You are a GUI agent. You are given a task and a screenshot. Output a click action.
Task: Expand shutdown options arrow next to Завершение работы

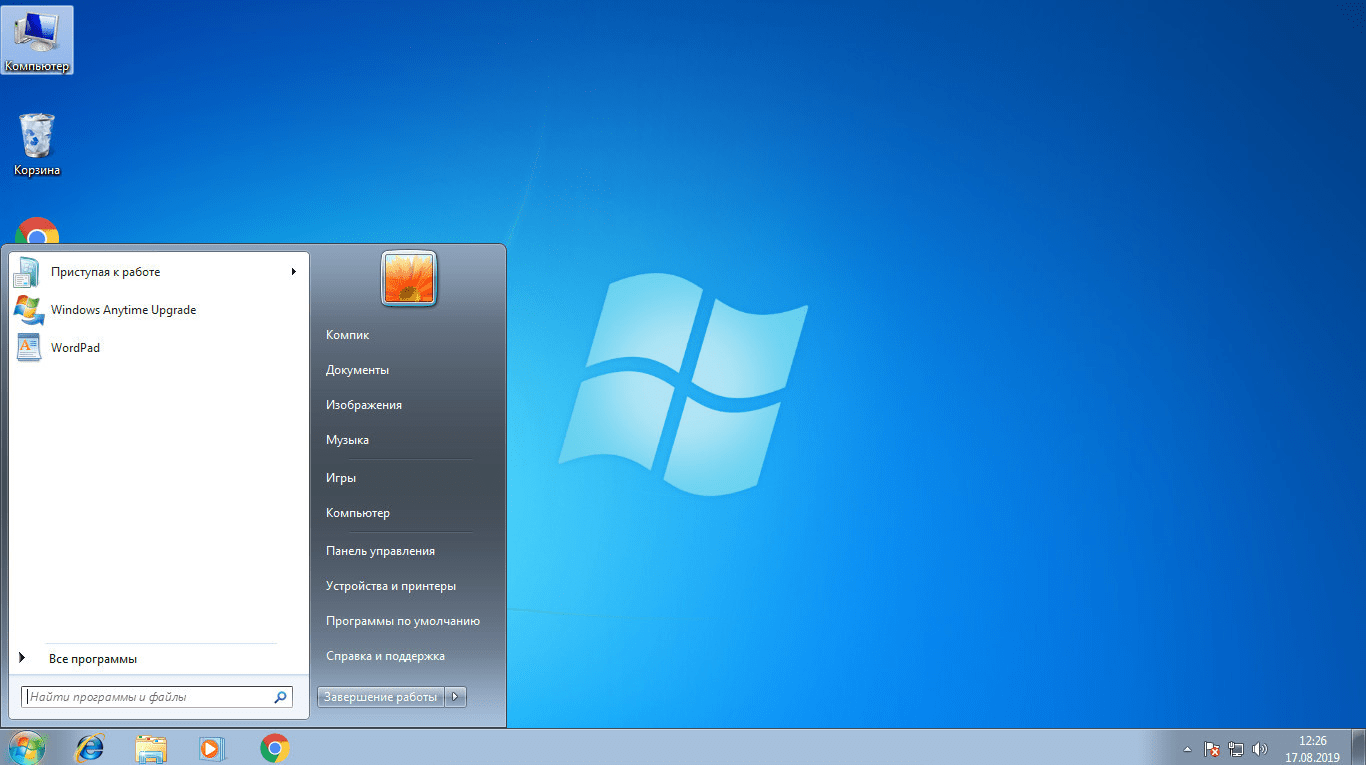tap(456, 697)
